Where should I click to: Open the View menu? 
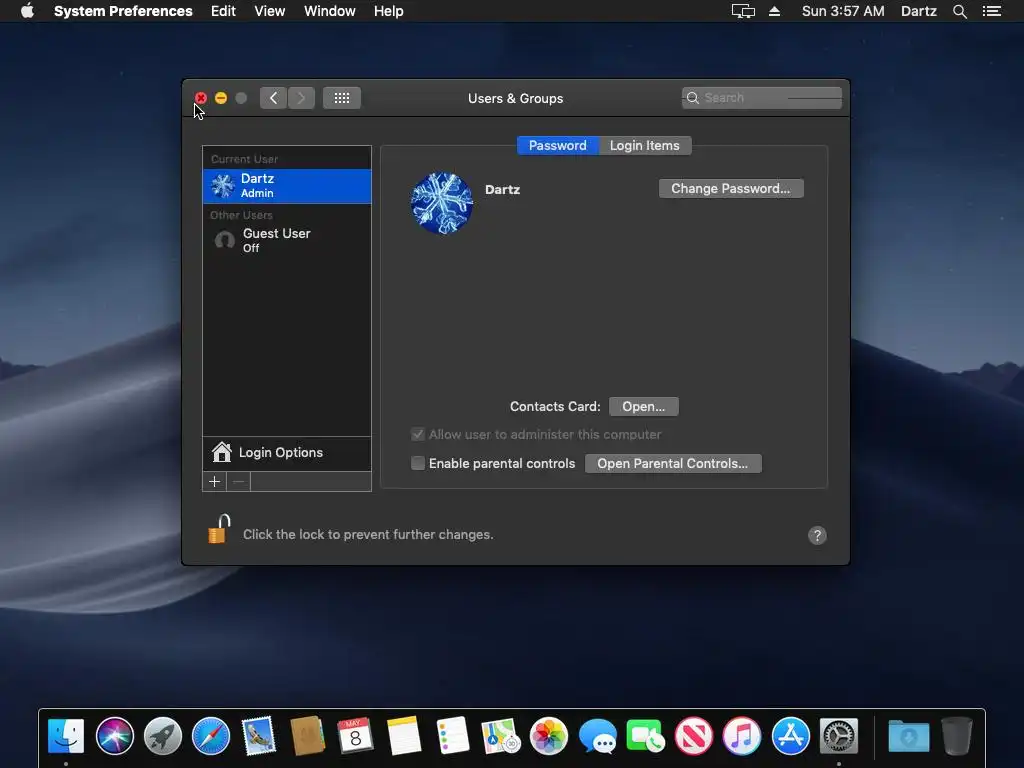[x=270, y=11]
